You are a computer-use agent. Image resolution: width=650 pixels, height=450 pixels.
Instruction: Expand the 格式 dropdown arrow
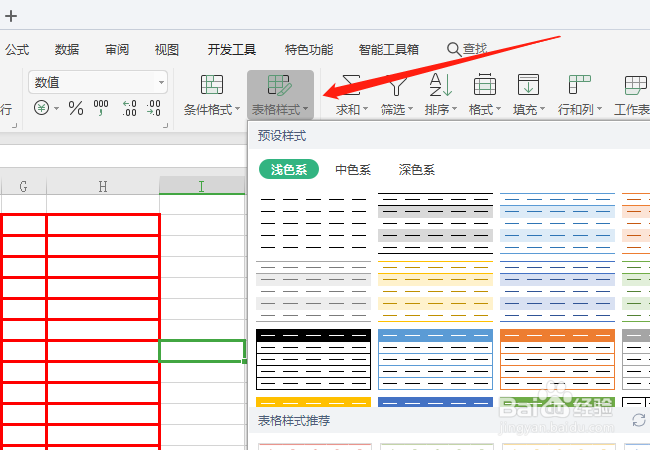coord(499,109)
